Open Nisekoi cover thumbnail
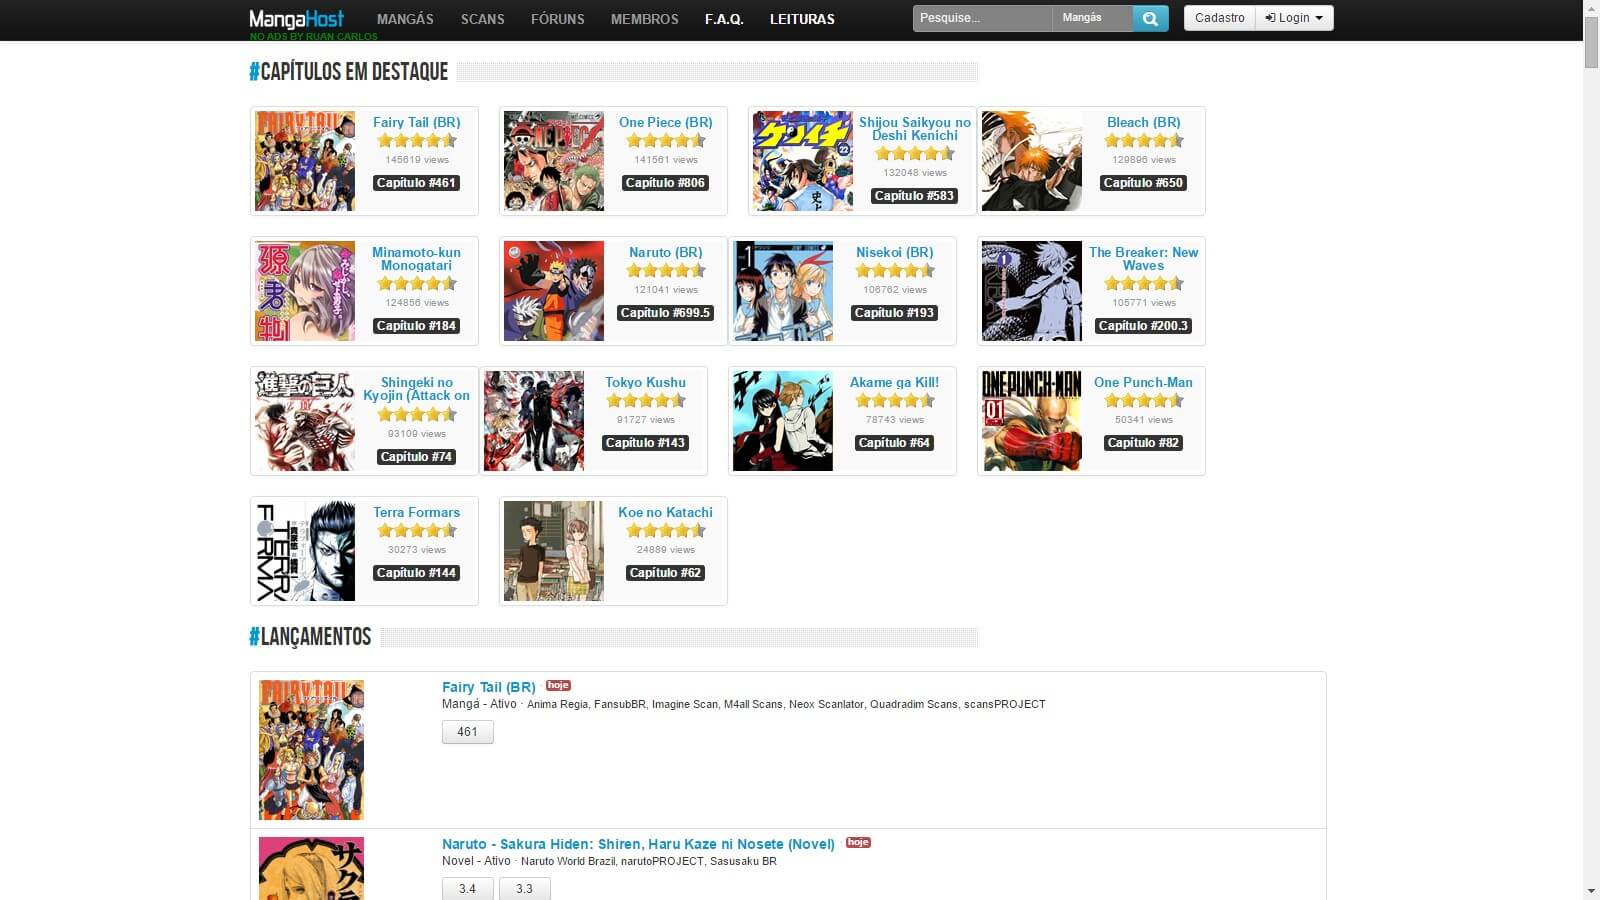This screenshot has width=1600, height=900. [783, 291]
